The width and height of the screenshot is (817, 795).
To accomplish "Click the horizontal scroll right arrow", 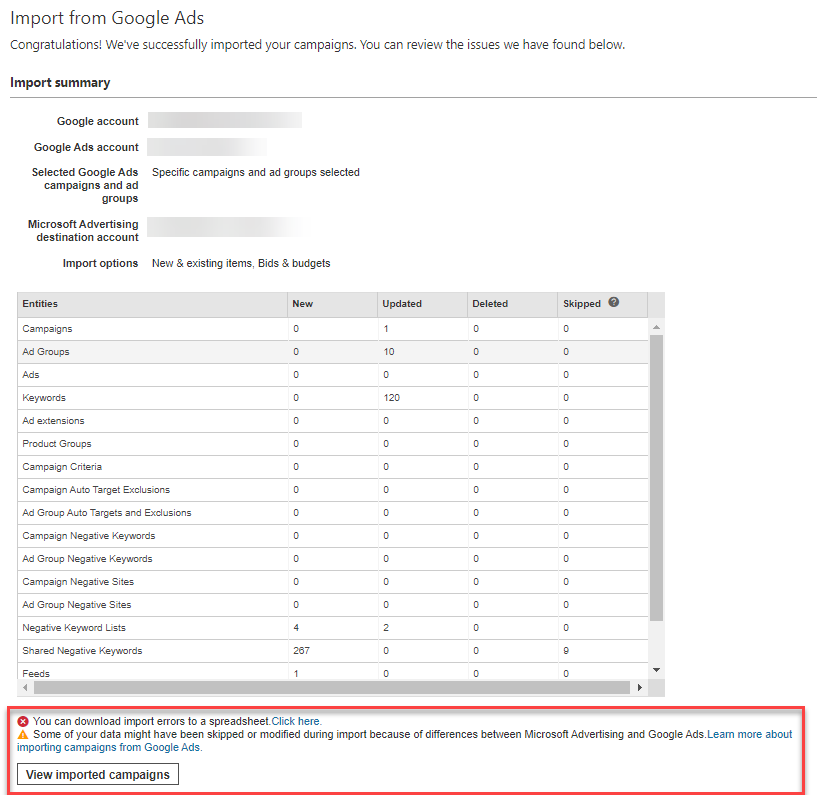I will click(x=640, y=688).
